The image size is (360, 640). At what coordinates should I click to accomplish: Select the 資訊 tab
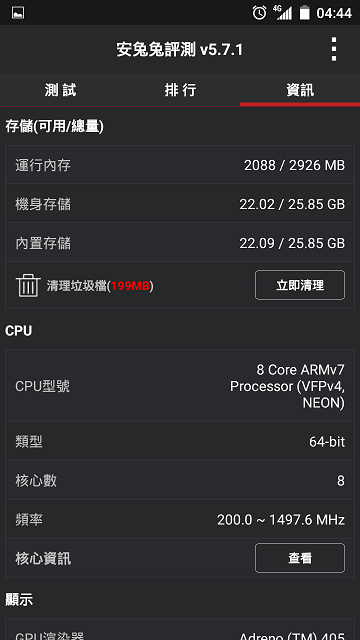tap(300, 90)
